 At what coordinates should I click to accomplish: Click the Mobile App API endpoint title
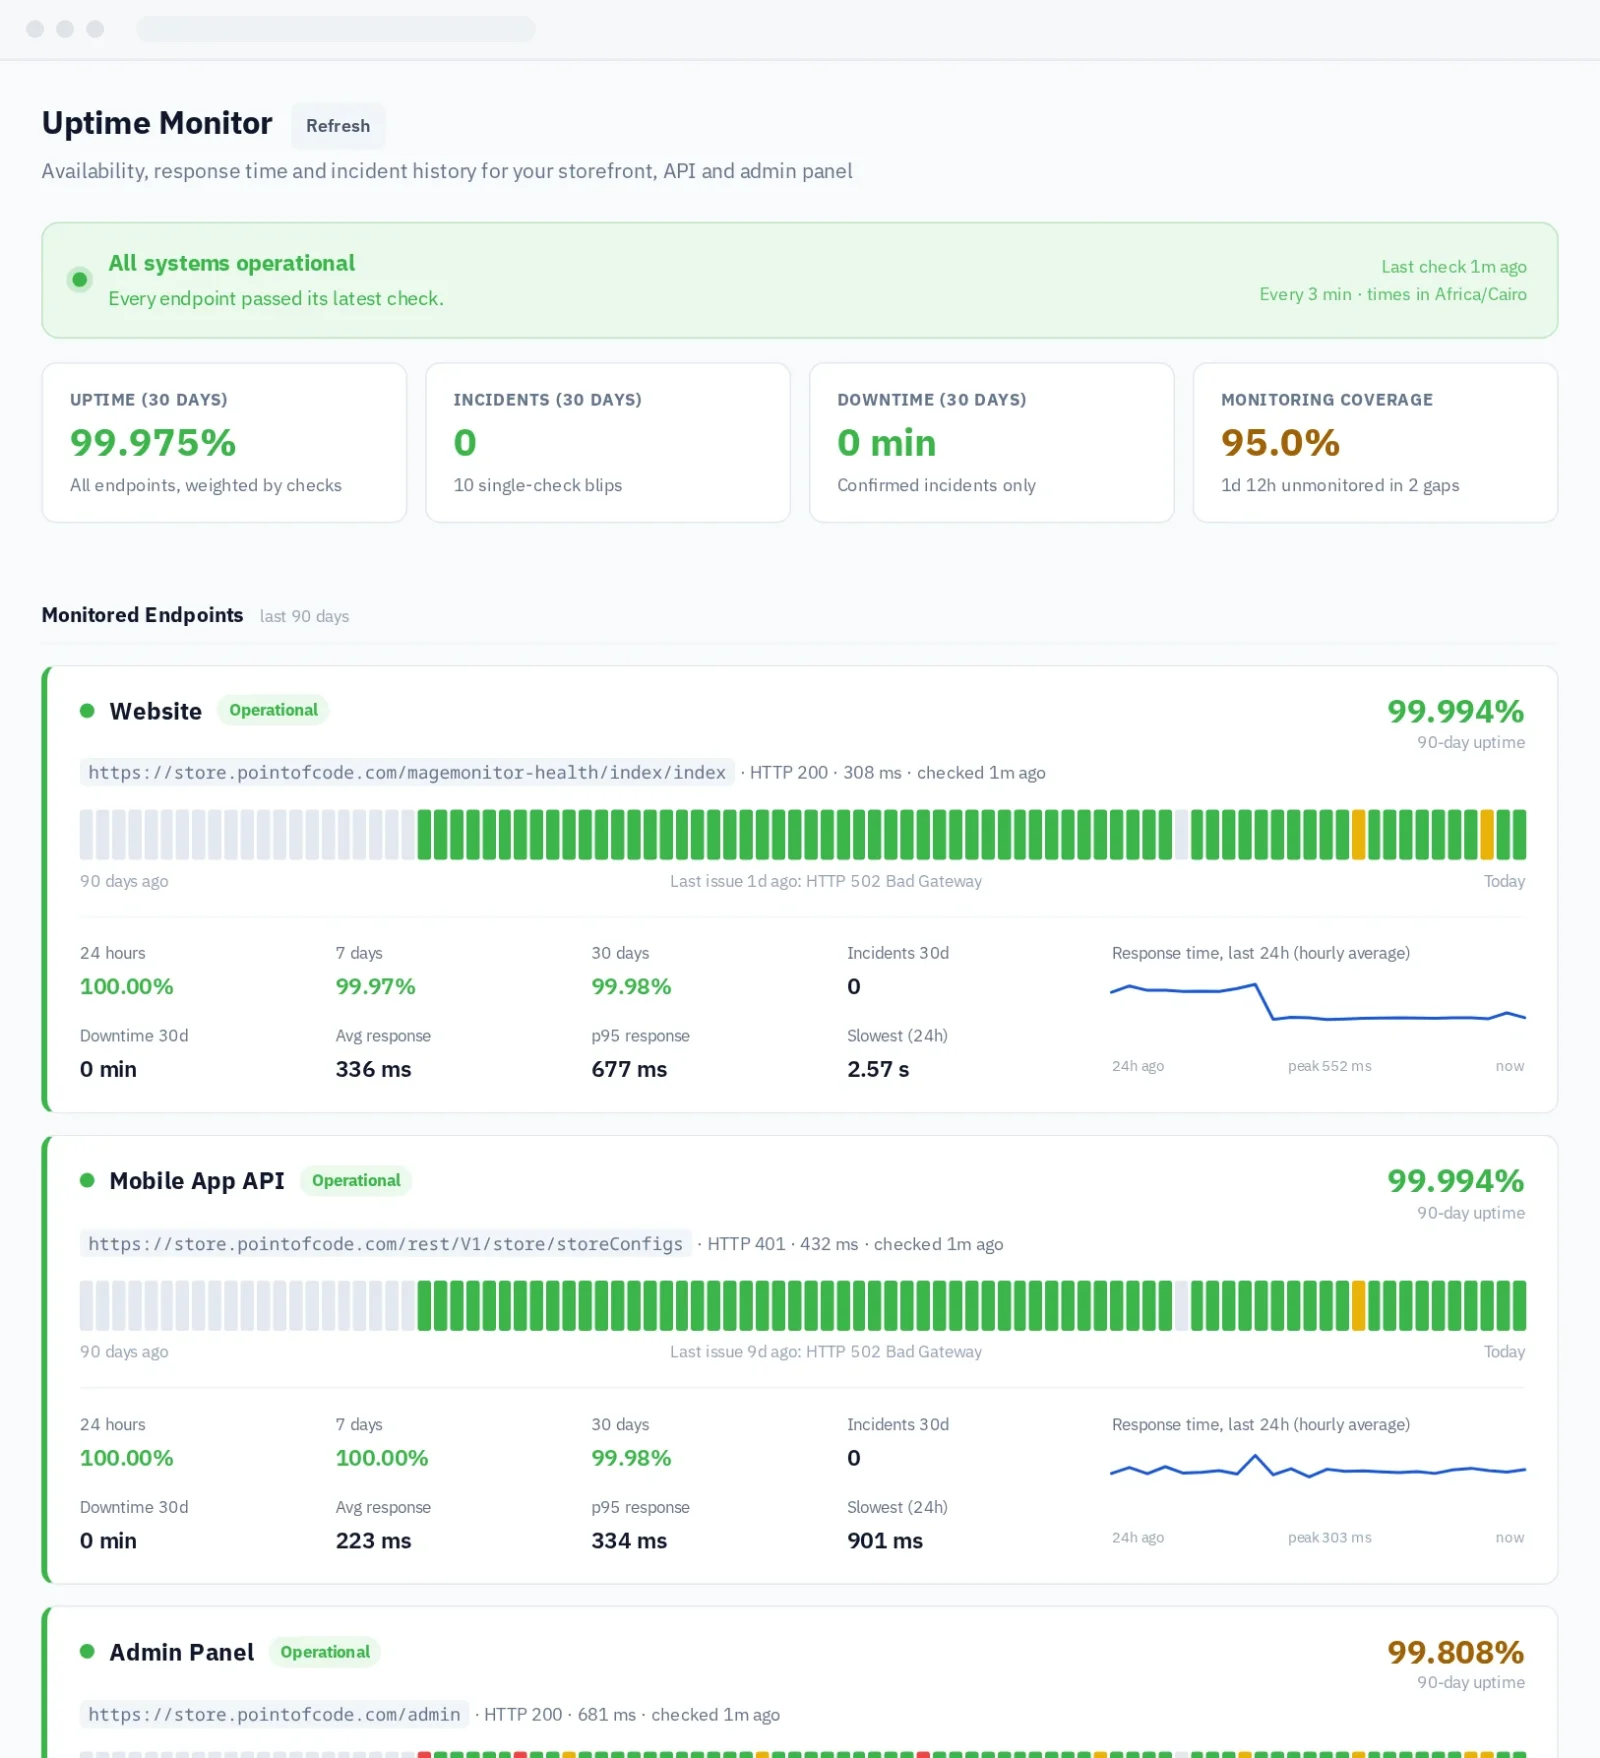point(197,1181)
